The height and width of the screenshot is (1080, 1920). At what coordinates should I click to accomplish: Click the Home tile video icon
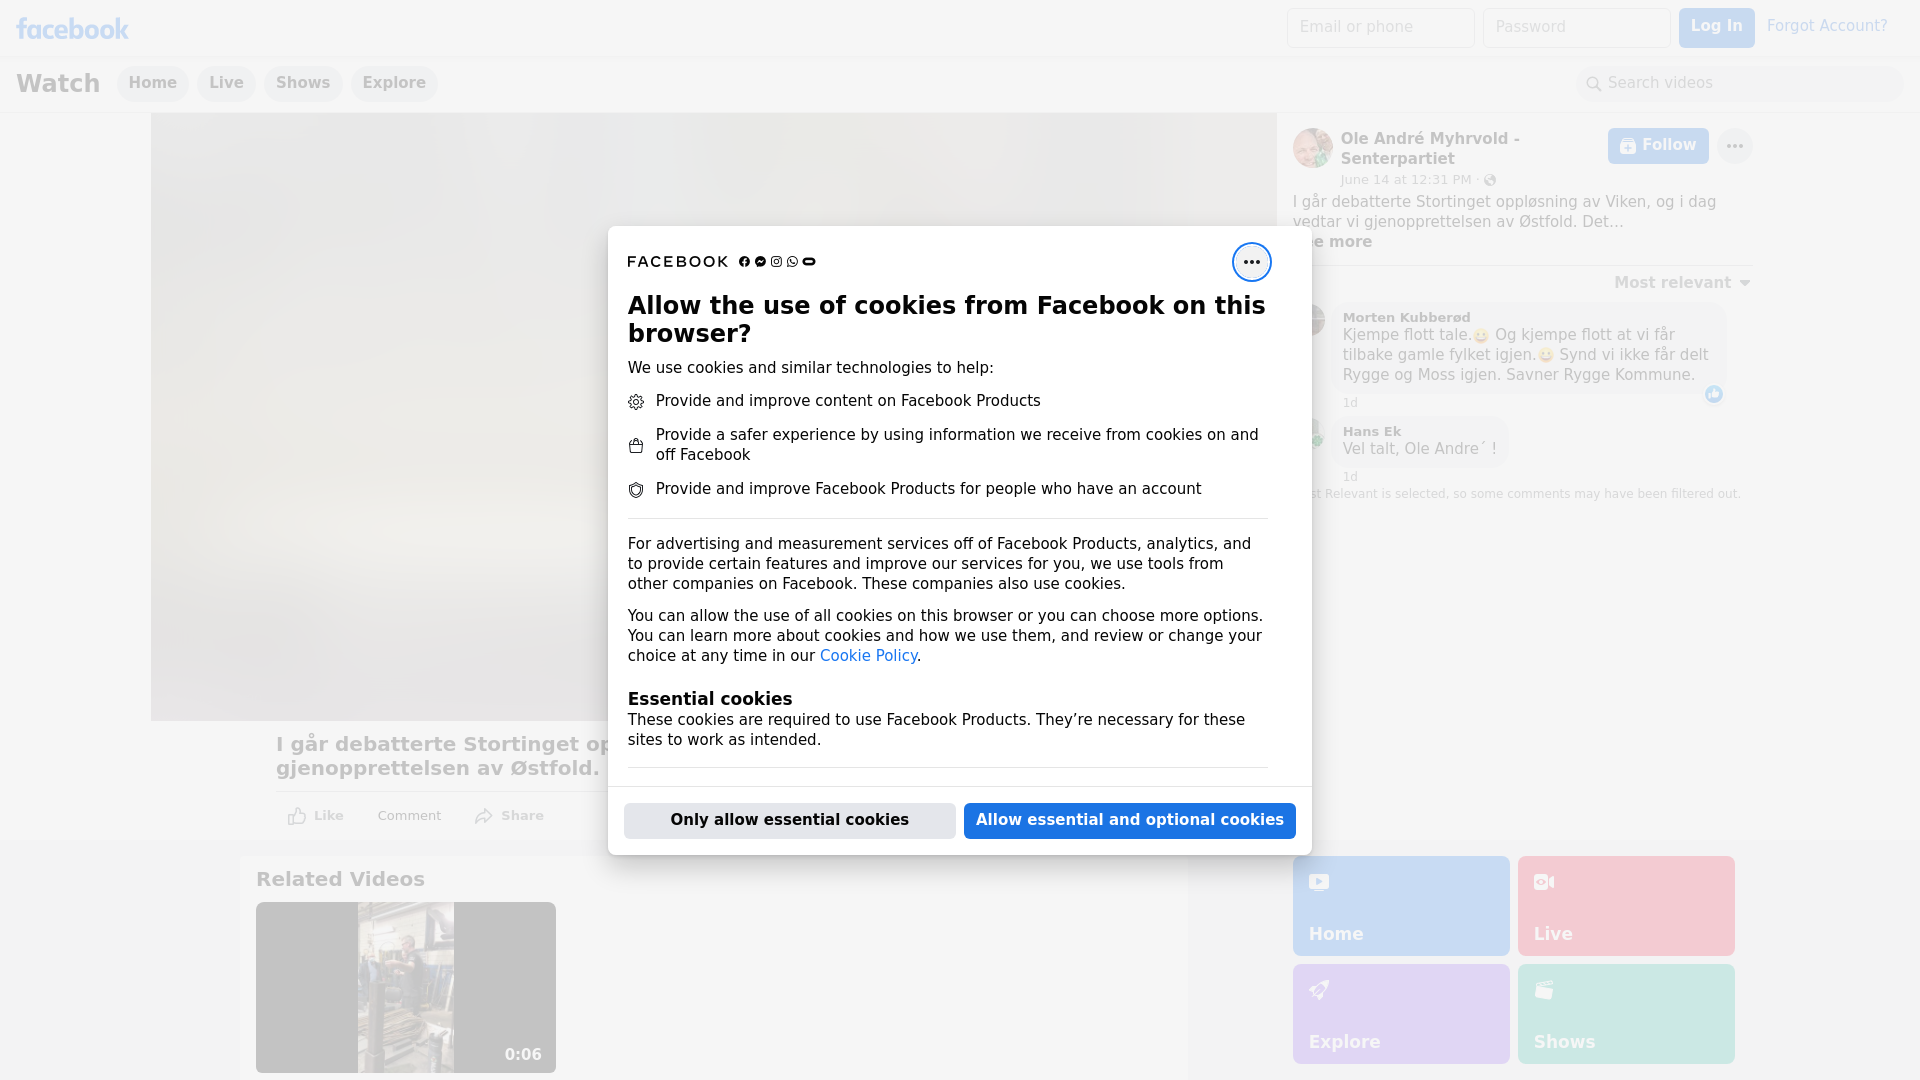(1319, 882)
